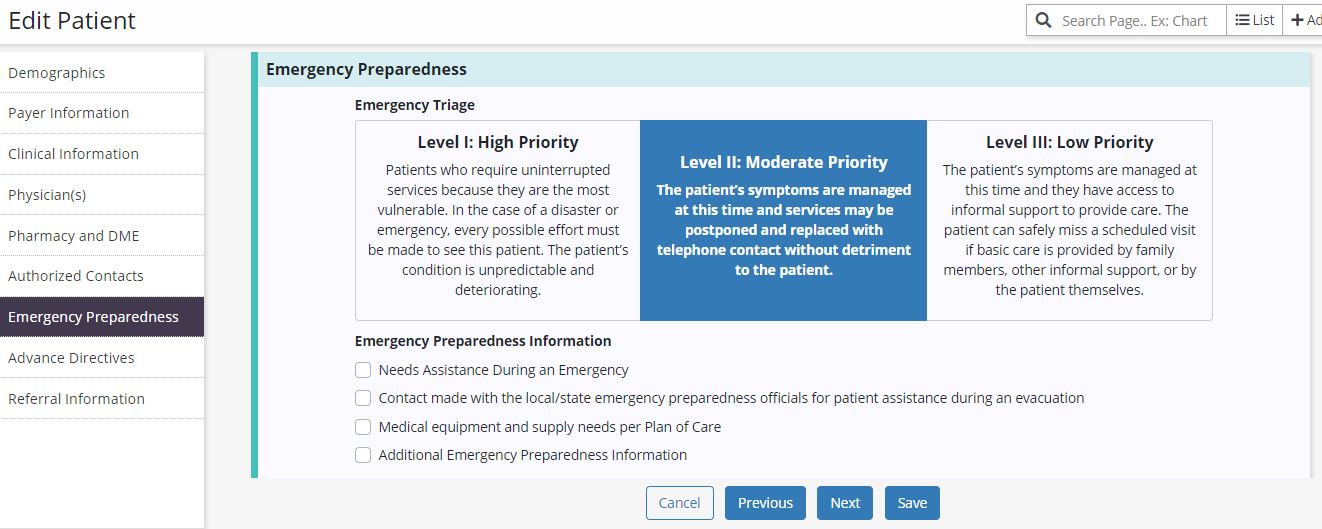This screenshot has height=529, width=1322.
Task: Go to Payer Information section
Action: (x=69, y=113)
